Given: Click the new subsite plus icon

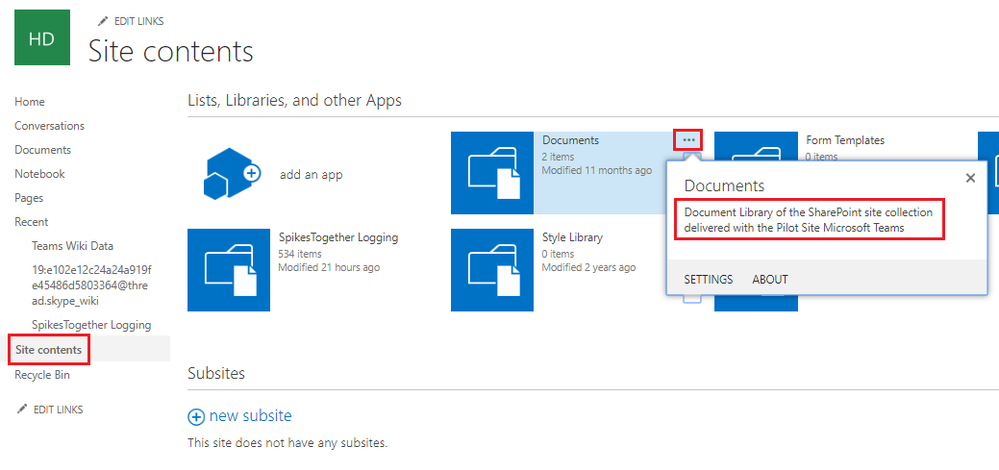Looking at the screenshot, I should (x=196, y=417).
